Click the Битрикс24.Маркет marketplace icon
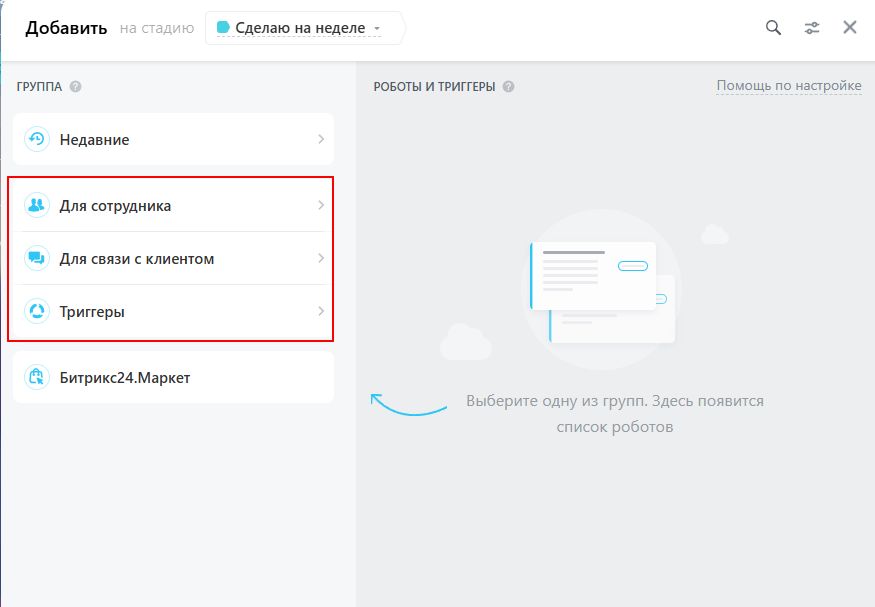Screen dimensions: 875x607 pos(37,375)
